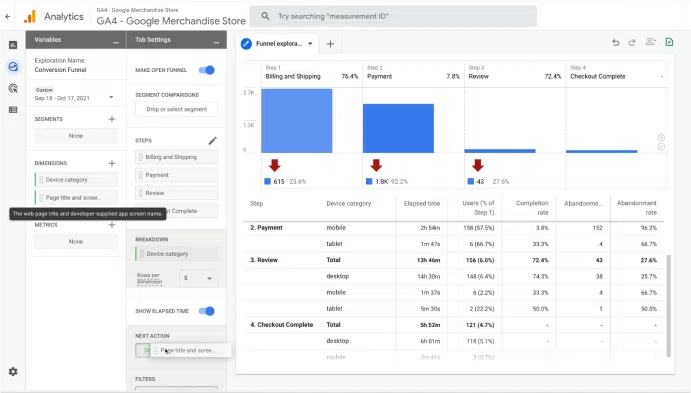Open Admin settings gear icon
This screenshot has width=691, height=393.
click(13, 372)
